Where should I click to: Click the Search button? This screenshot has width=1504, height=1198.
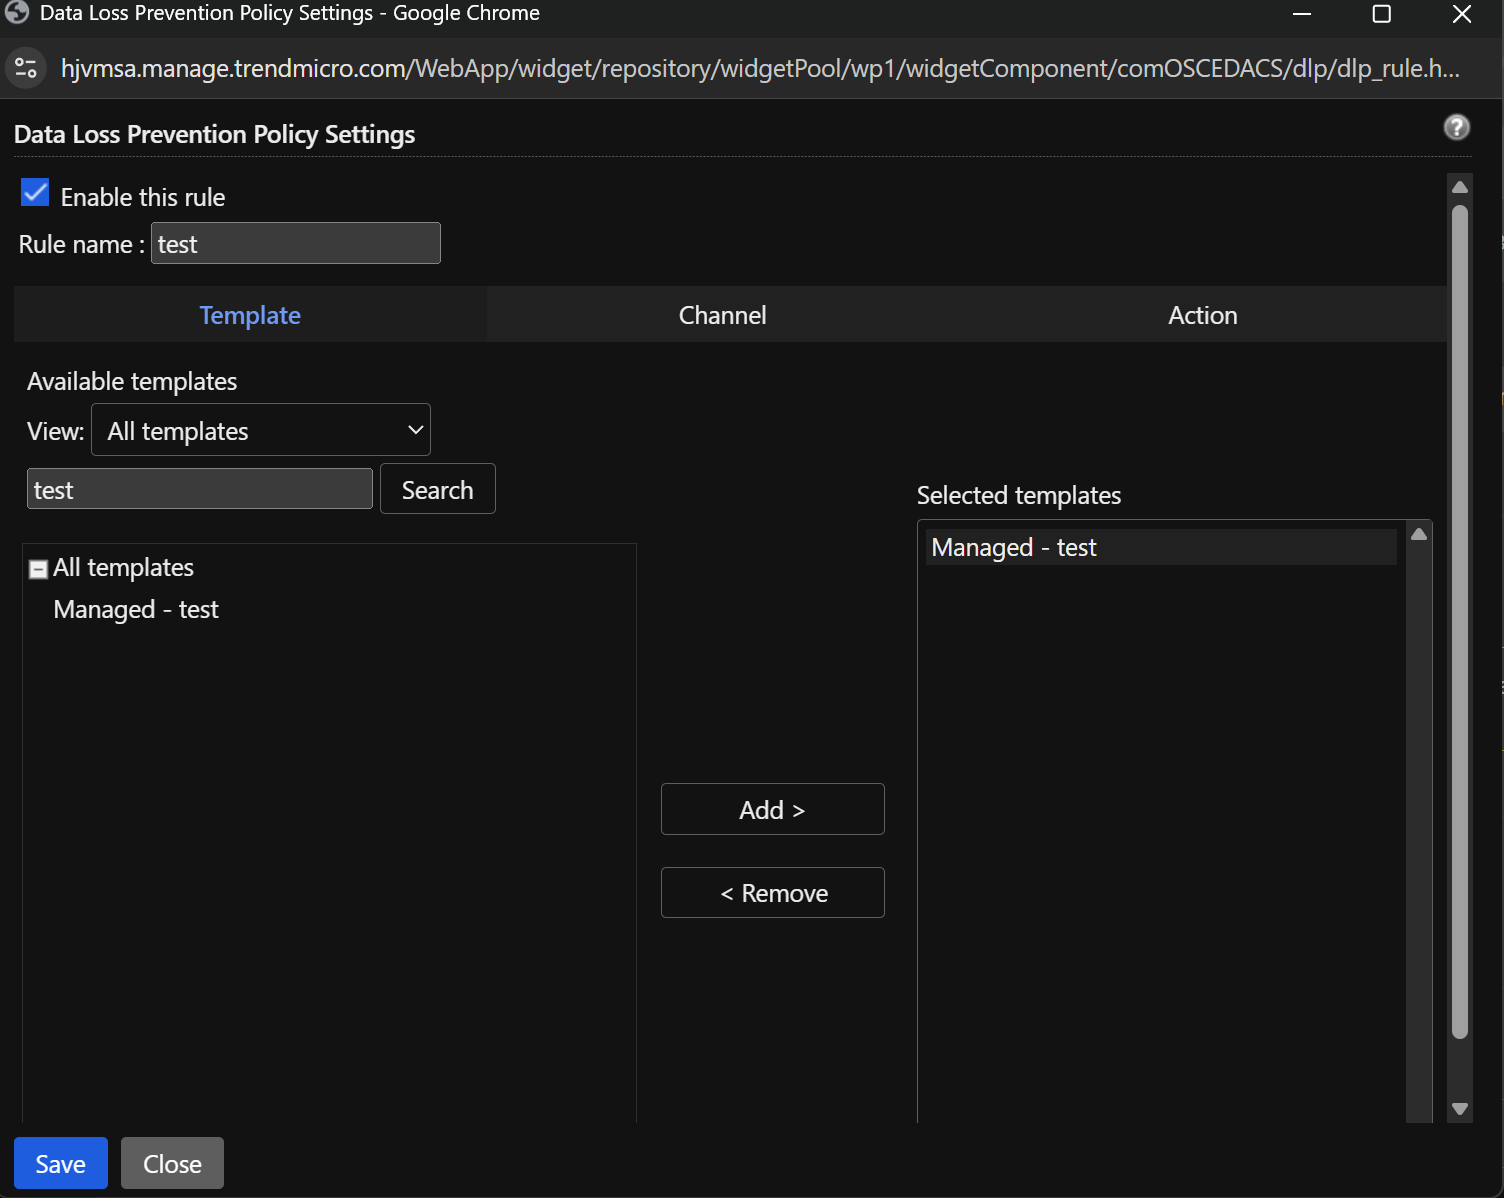[x=437, y=489]
